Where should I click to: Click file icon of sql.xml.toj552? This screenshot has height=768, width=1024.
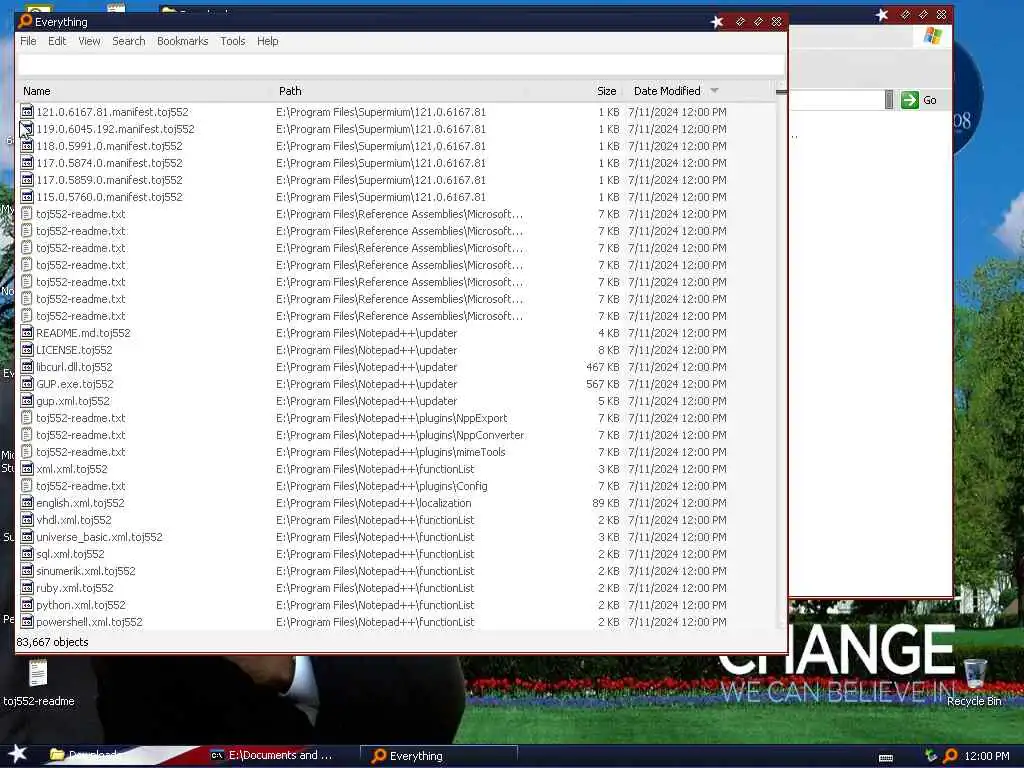pos(27,553)
